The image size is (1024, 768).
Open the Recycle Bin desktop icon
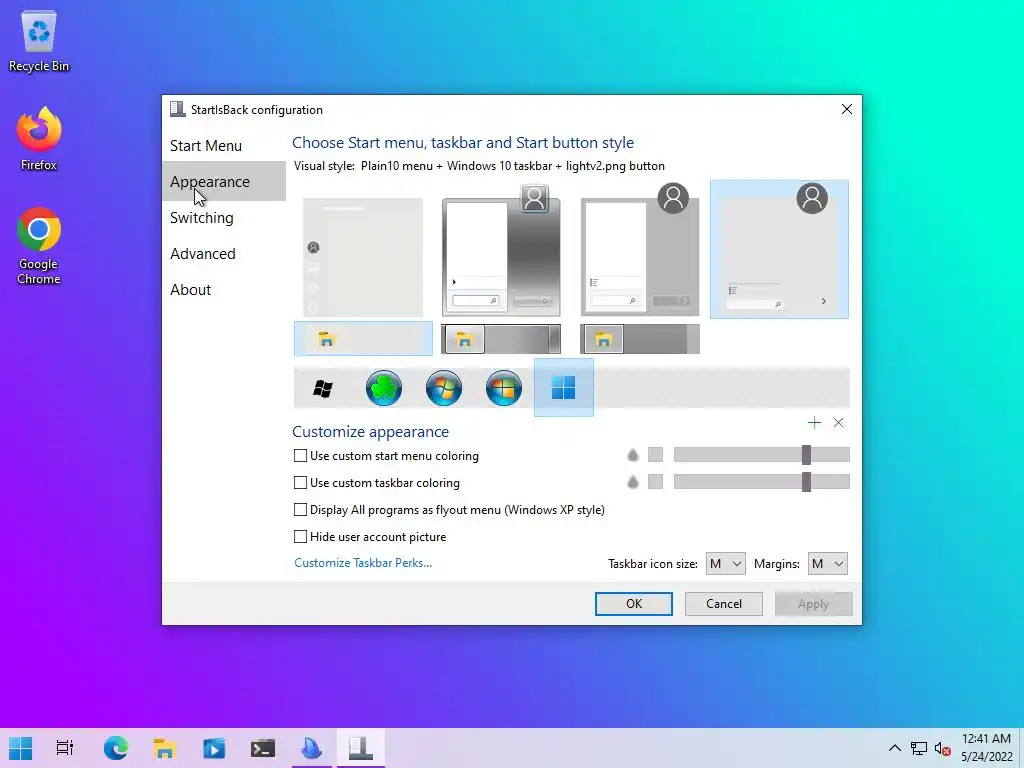pos(39,41)
